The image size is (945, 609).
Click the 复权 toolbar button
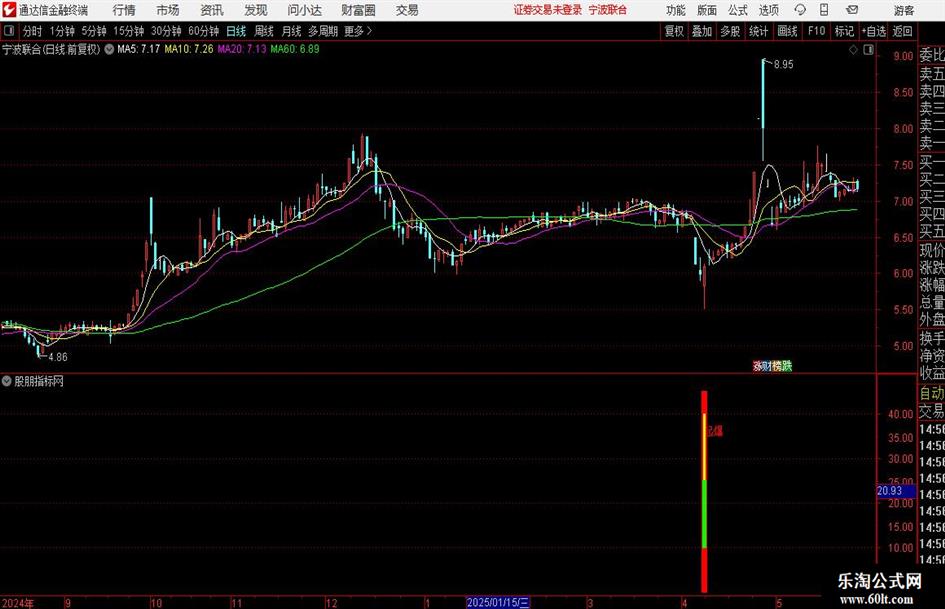pos(674,31)
